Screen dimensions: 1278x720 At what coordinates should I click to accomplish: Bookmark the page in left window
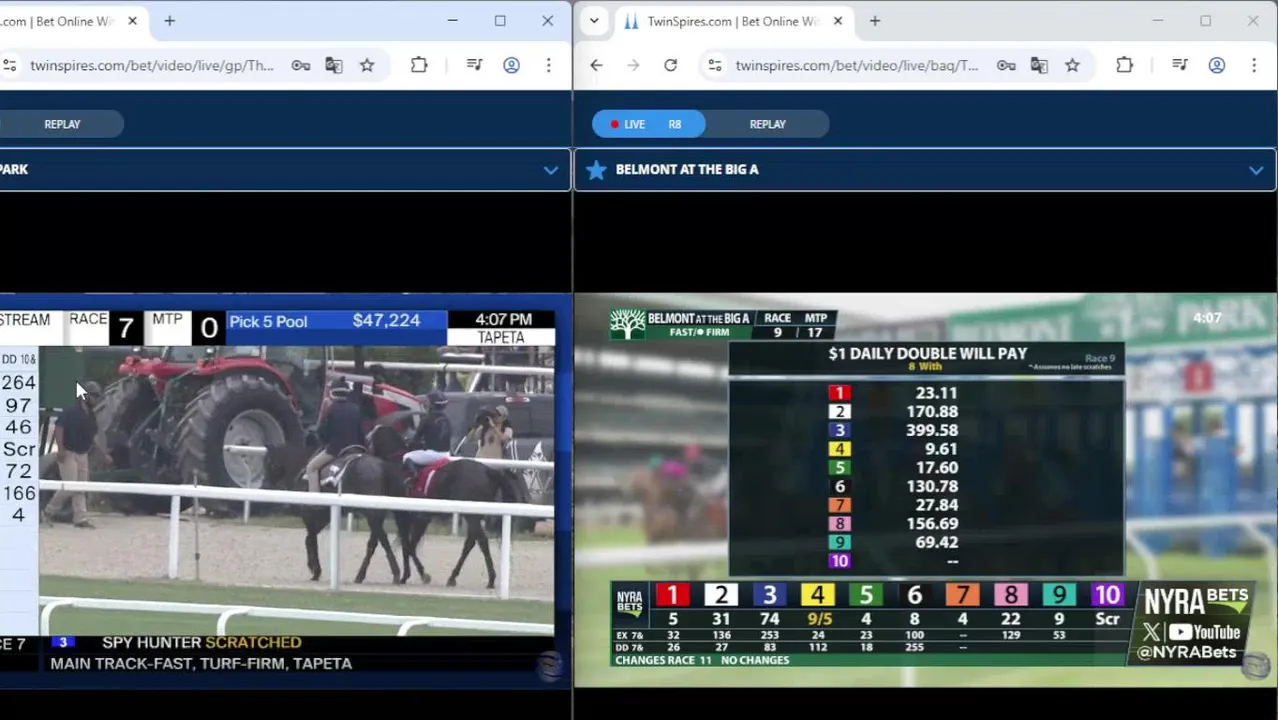[367, 65]
